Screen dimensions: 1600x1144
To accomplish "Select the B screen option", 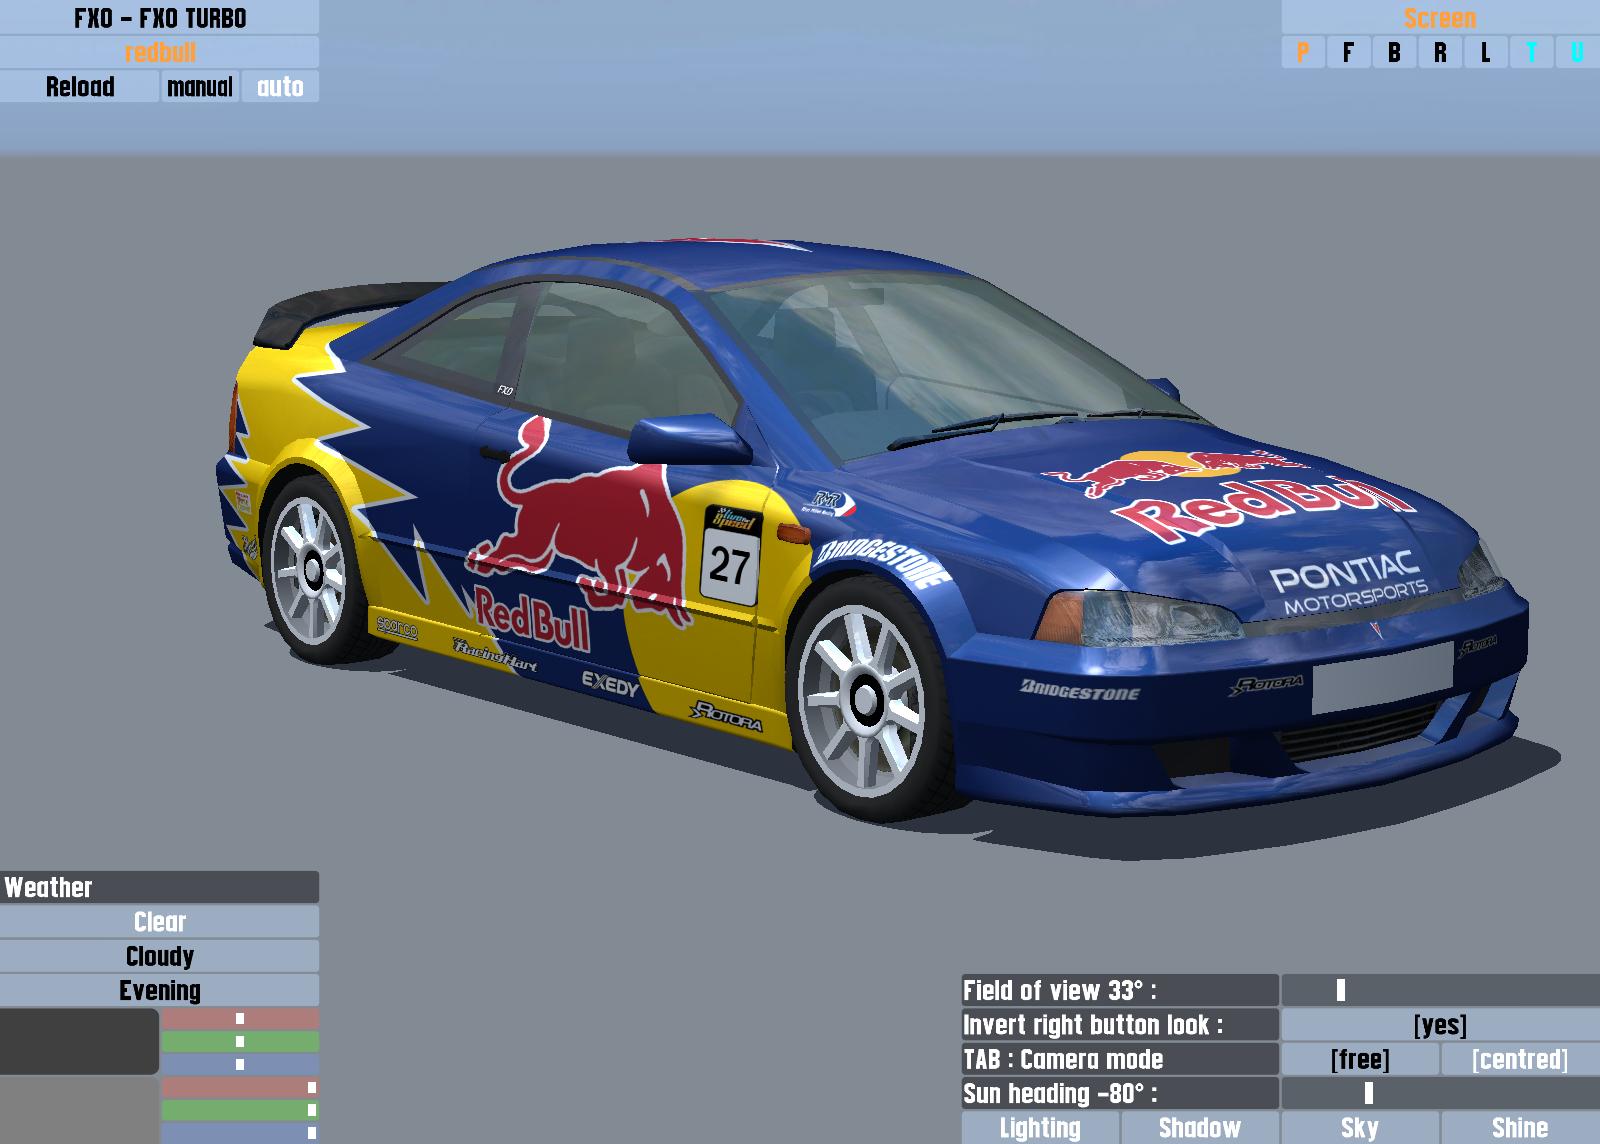I will click(x=1394, y=52).
